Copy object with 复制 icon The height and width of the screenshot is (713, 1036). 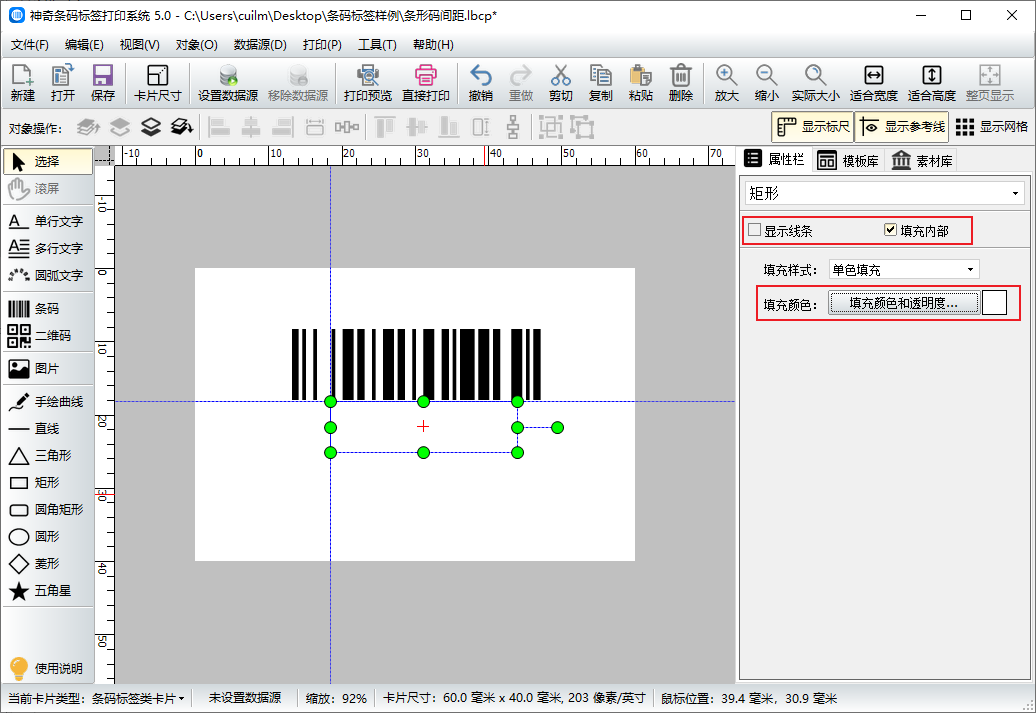[601, 83]
